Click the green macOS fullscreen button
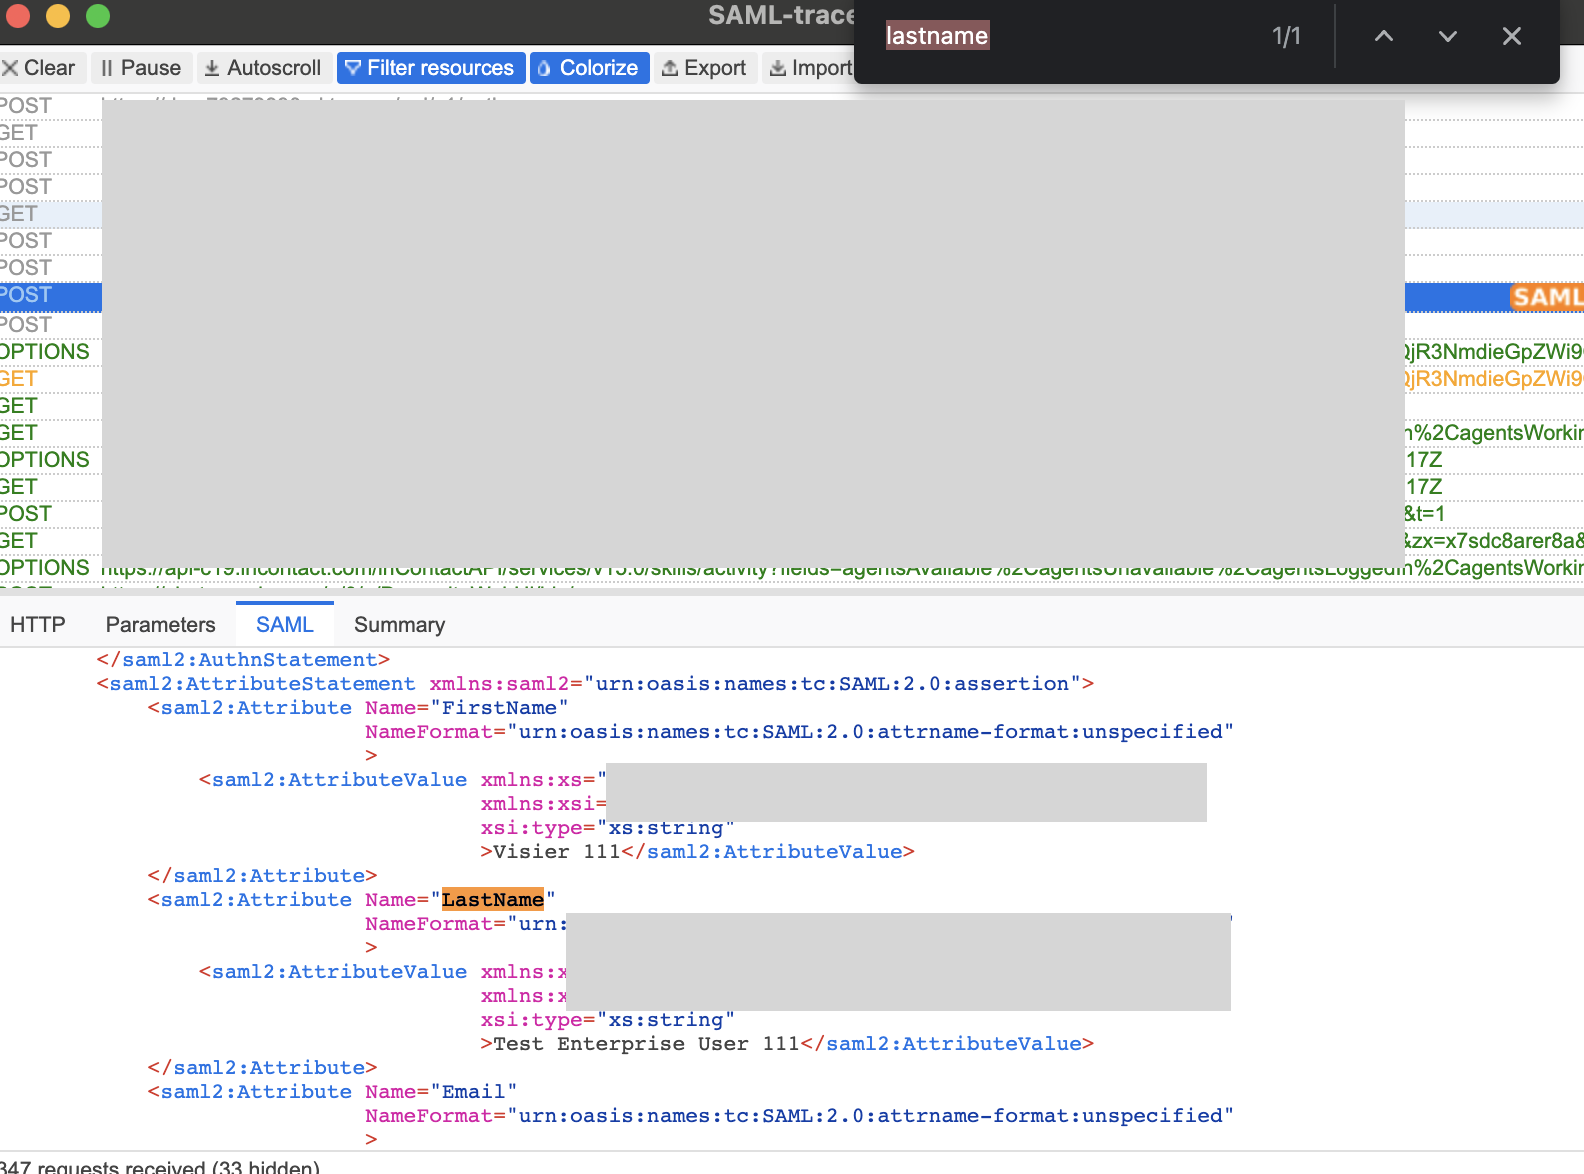This screenshot has height=1174, width=1584. [98, 16]
